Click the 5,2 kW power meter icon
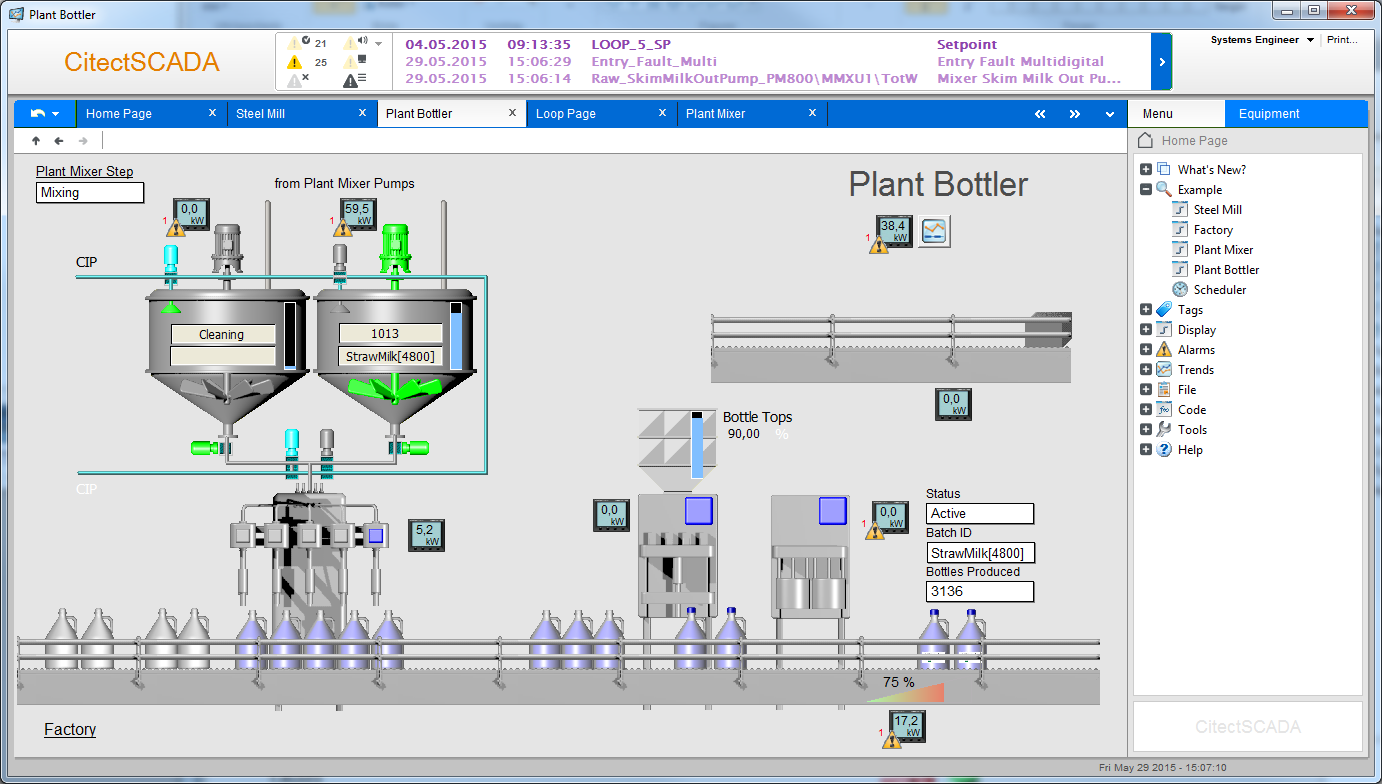The image size is (1382, 784). (424, 535)
